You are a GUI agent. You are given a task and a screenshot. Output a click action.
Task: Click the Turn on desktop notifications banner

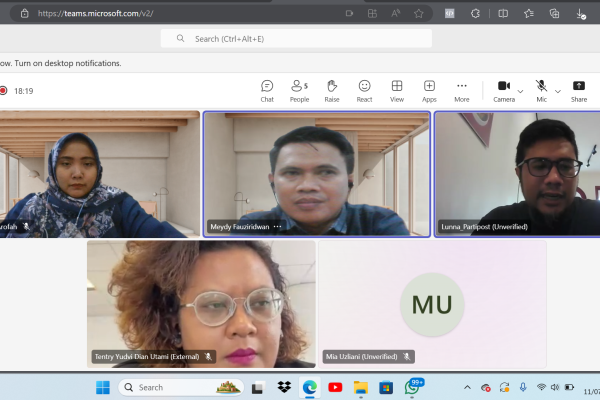(60, 63)
